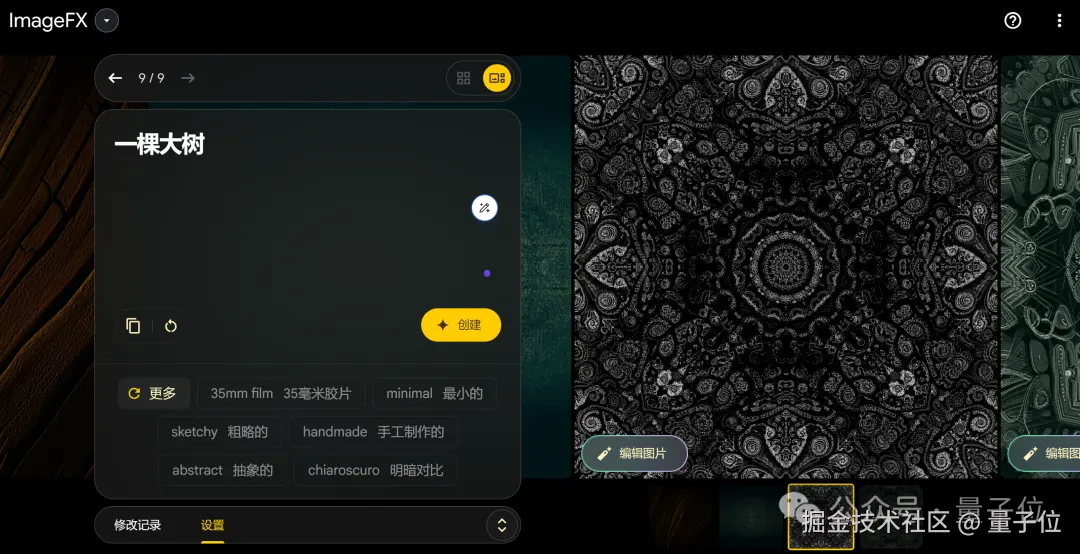Go back to the previous prompt arrow

115,78
